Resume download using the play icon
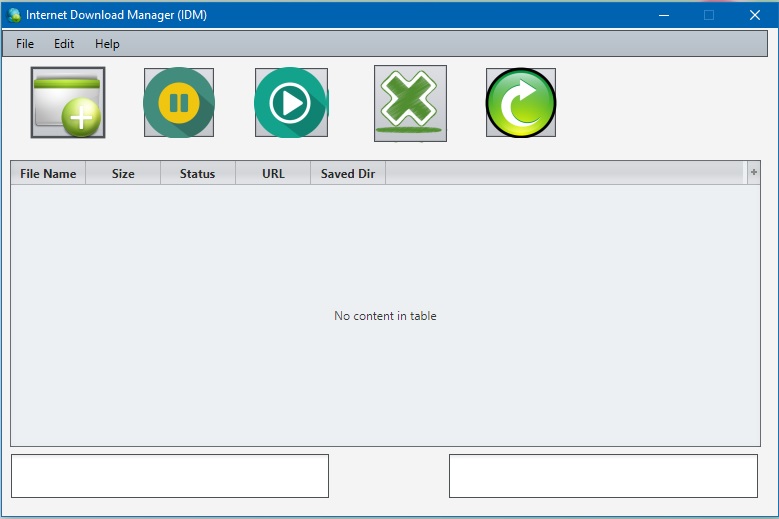The height and width of the screenshot is (519, 779). pyautogui.click(x=291, y=102)
